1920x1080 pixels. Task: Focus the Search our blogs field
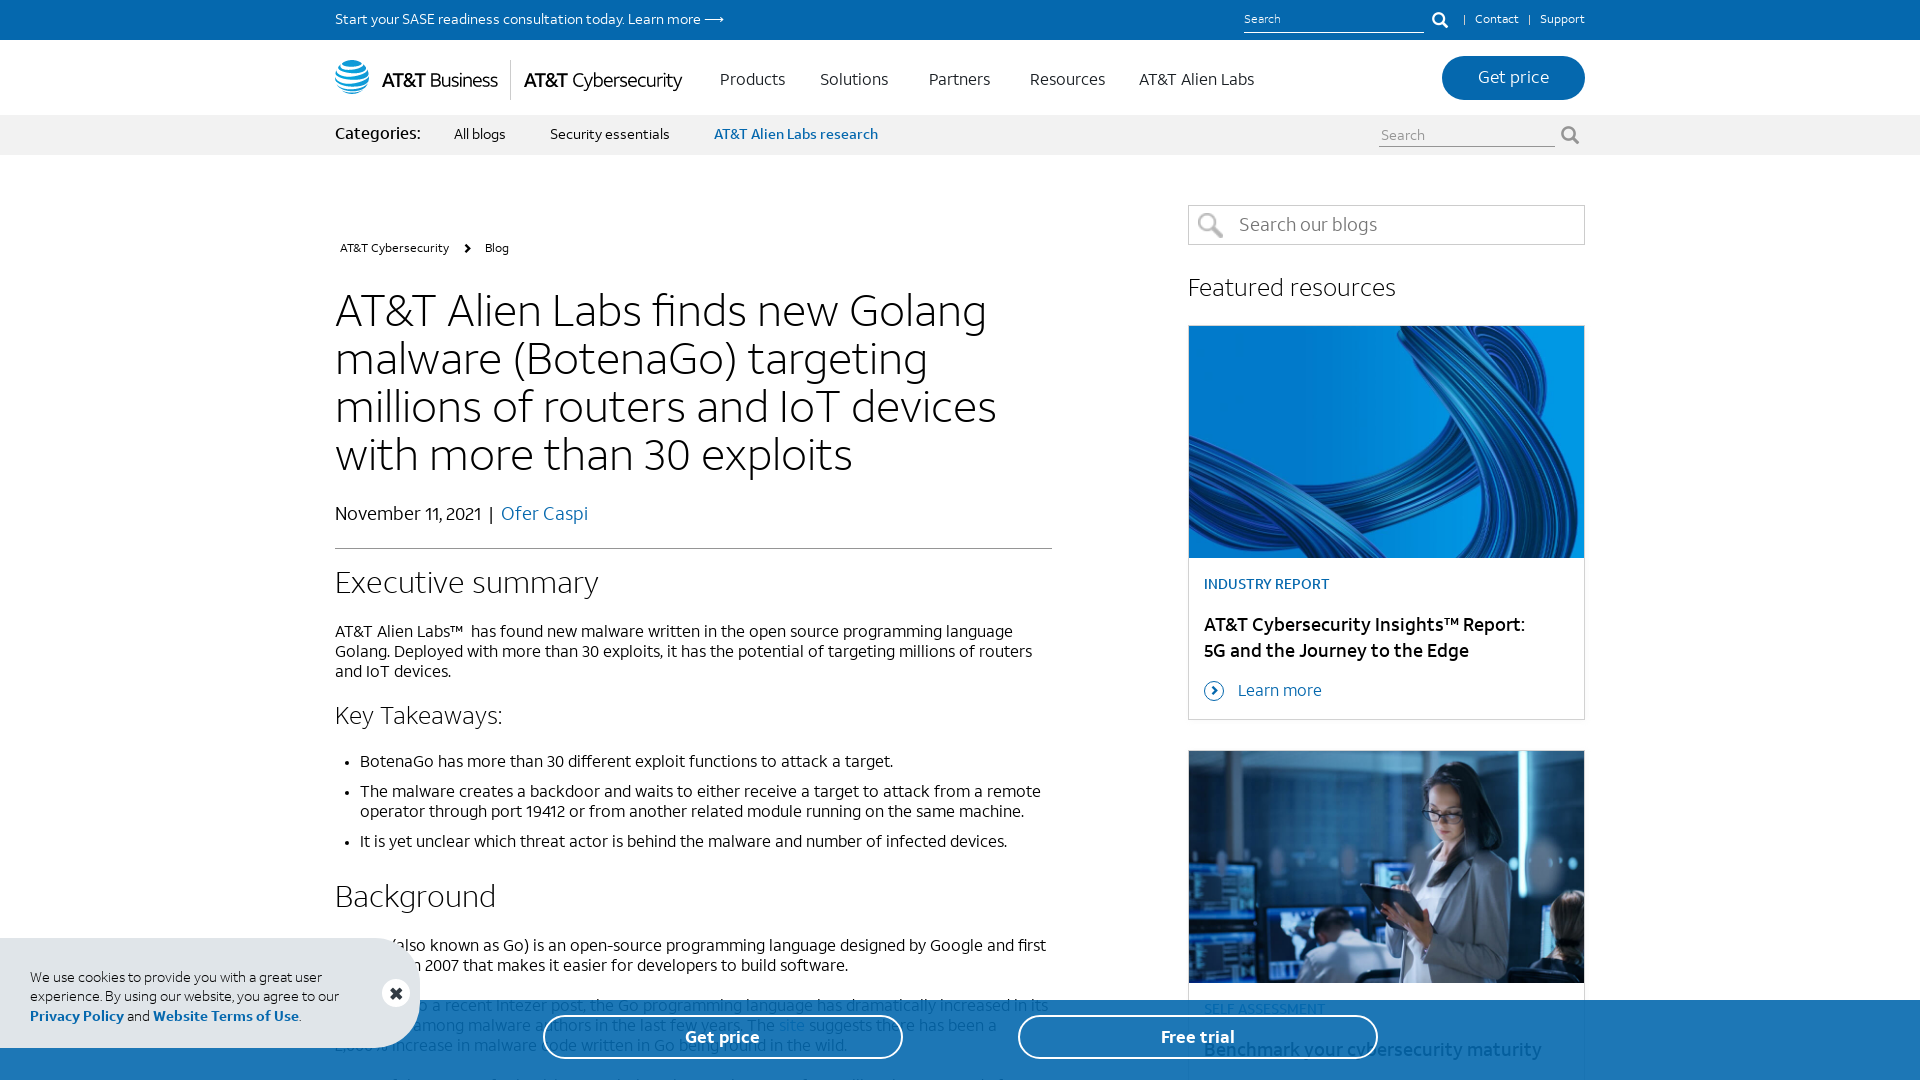point(1386,225)
